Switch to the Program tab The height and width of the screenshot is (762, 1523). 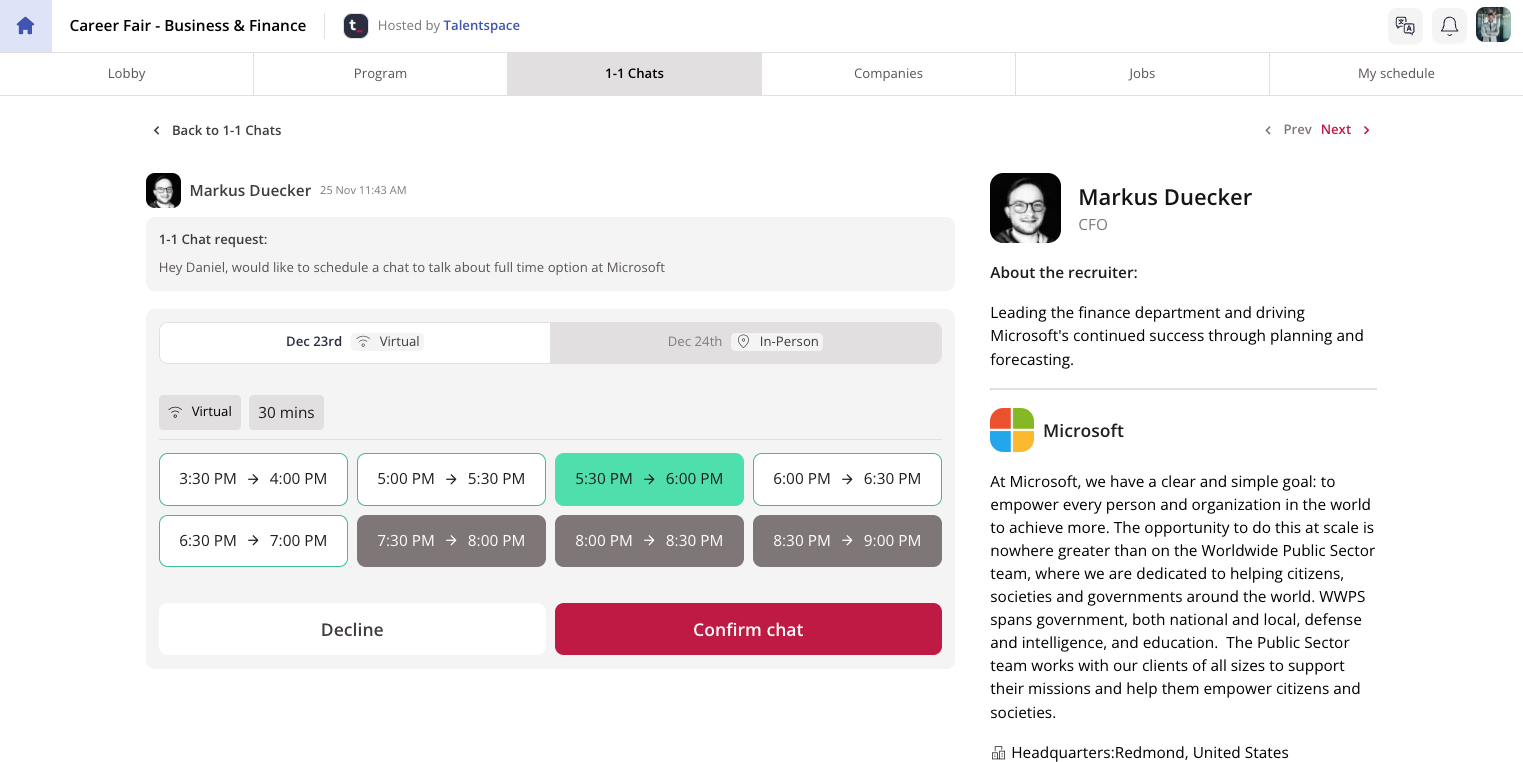coord(380,74)
